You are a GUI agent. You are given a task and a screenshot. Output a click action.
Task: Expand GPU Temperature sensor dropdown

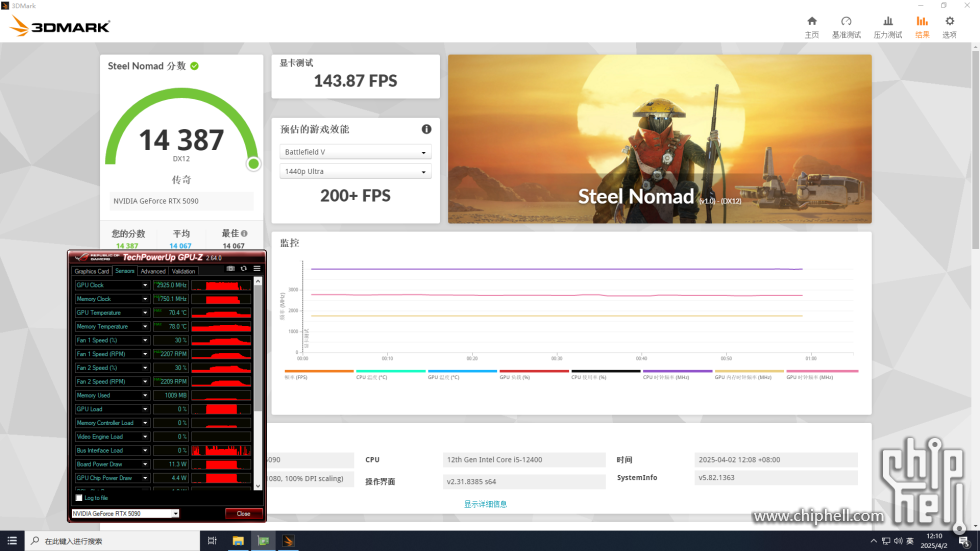(x=145, y=312)
